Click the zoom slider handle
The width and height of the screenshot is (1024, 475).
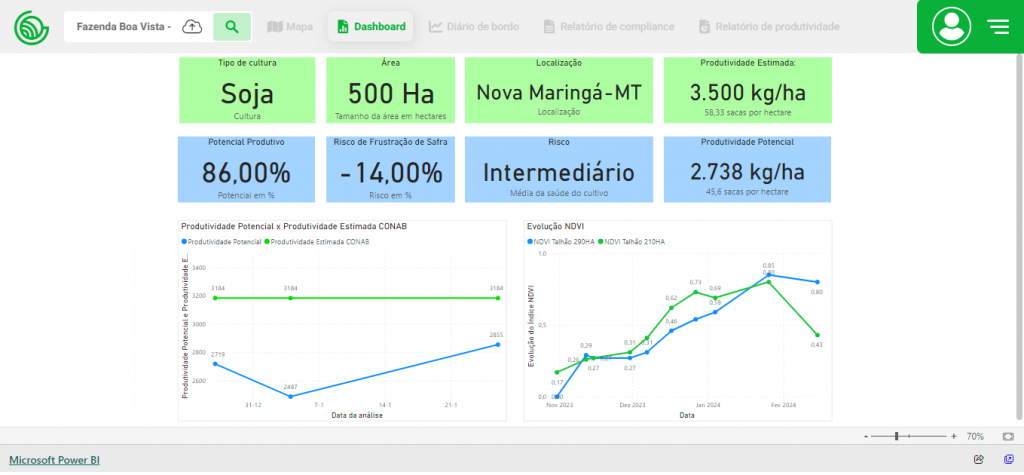click(x=897, y=436)
